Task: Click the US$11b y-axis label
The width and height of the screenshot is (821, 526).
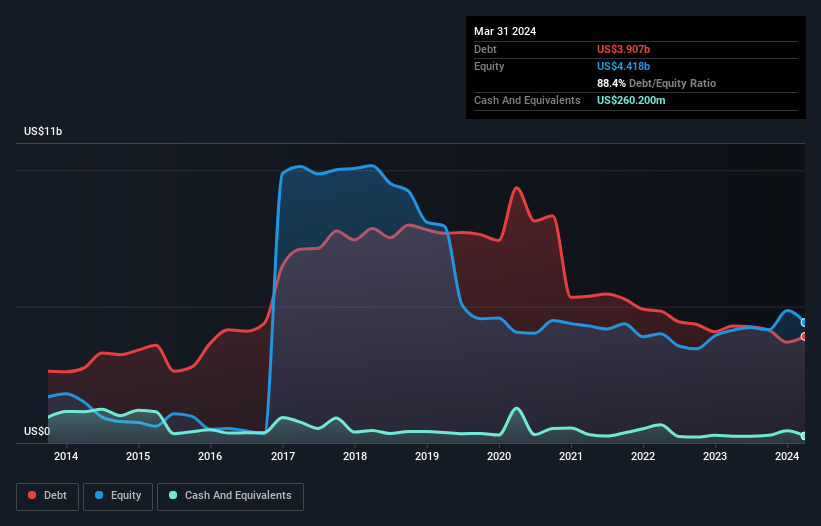Action: coord(43,131)
